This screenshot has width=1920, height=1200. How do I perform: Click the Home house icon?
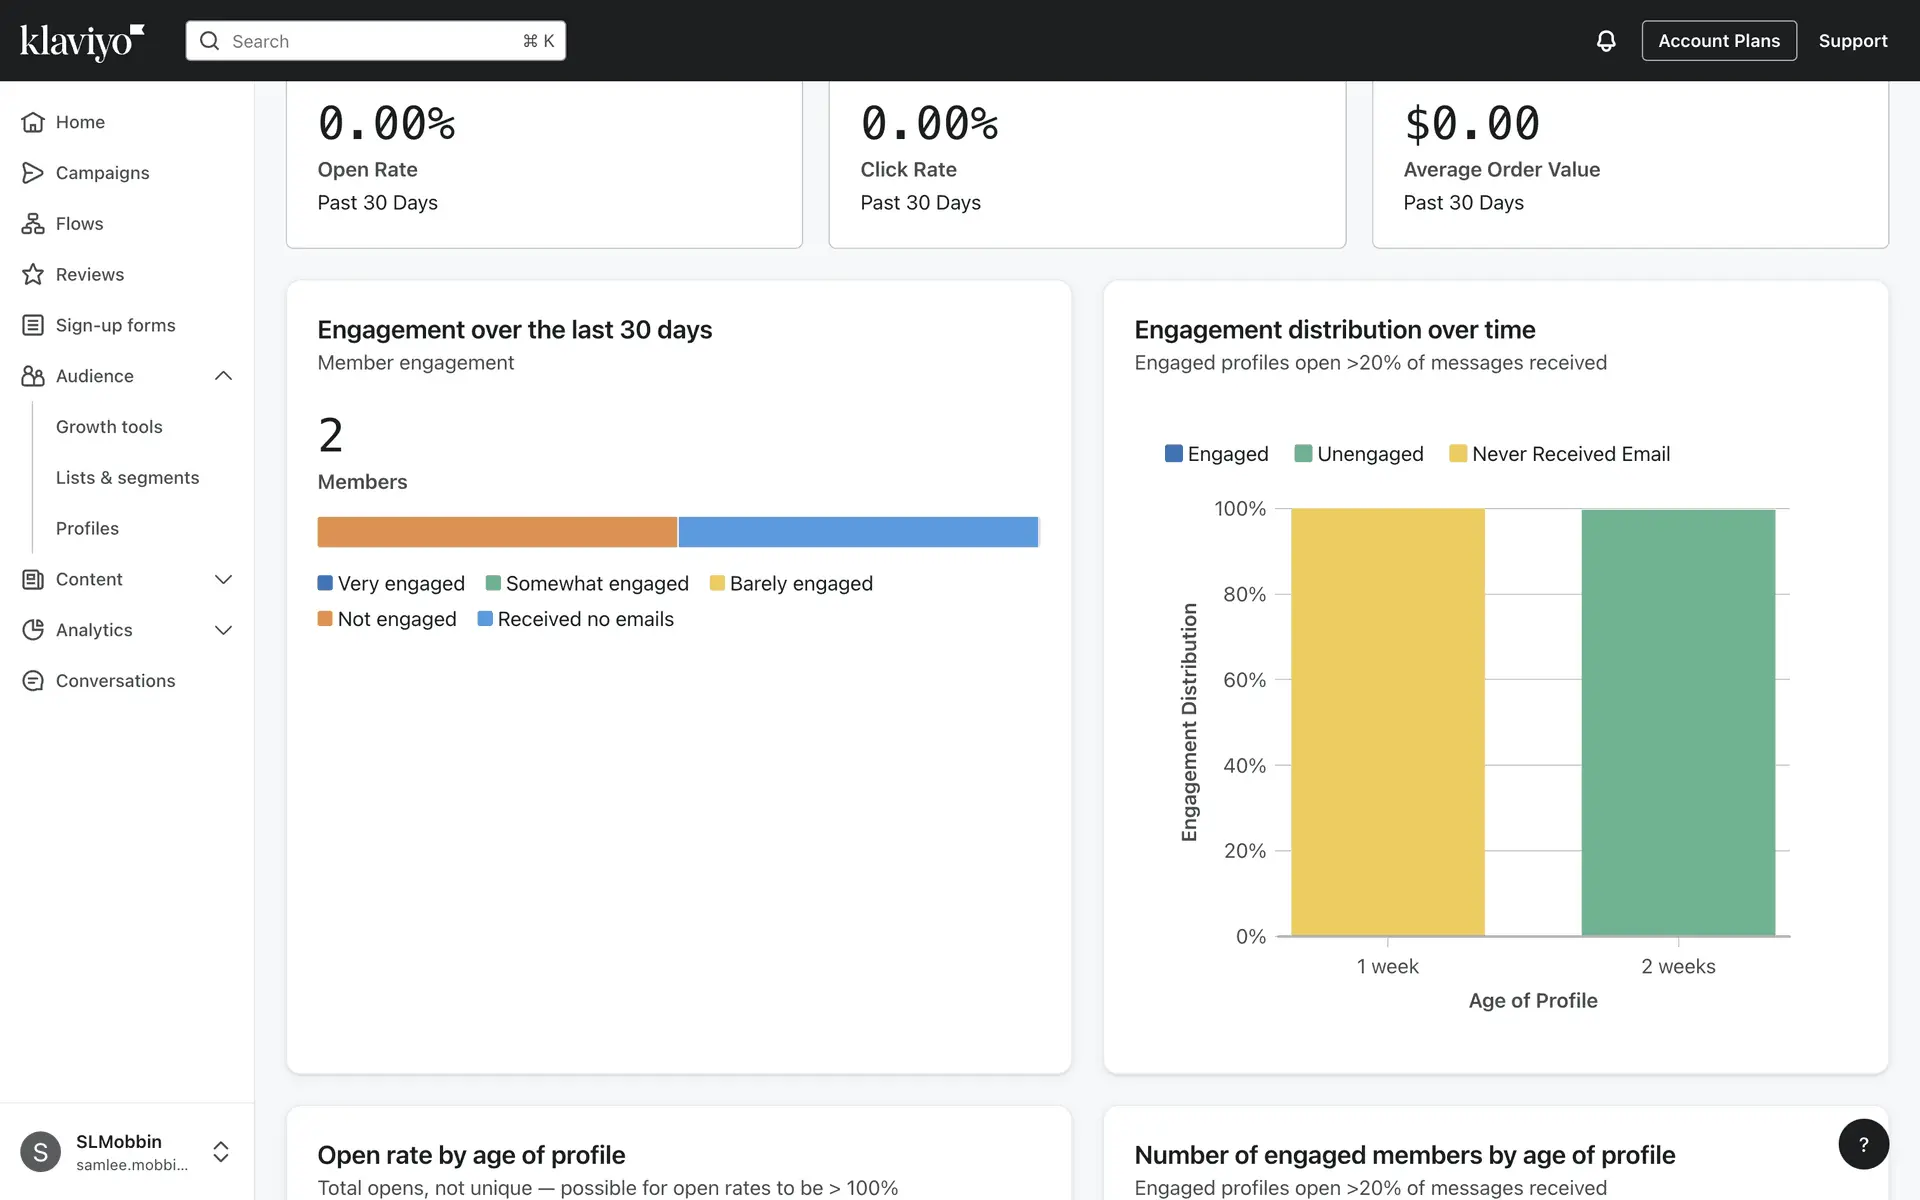33,122
